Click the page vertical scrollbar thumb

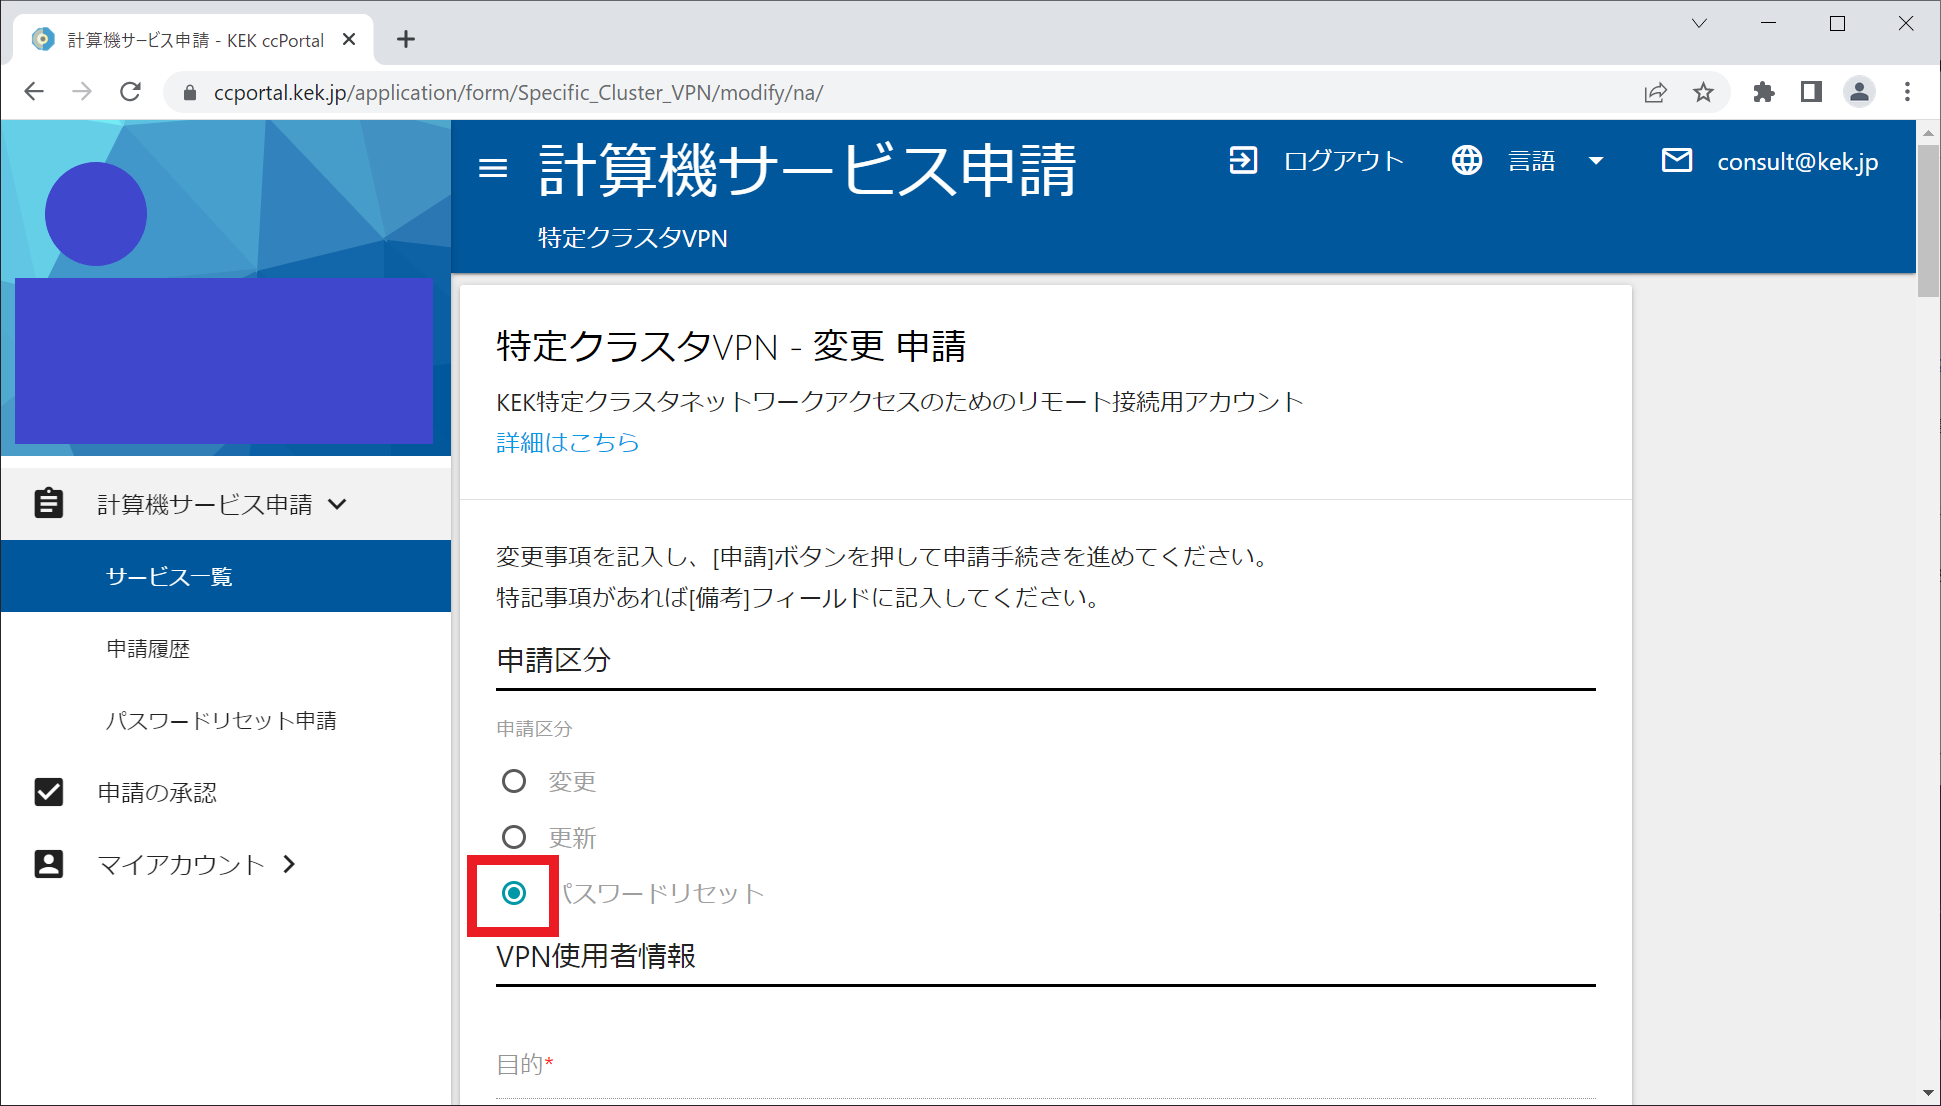pos(1928,219)
